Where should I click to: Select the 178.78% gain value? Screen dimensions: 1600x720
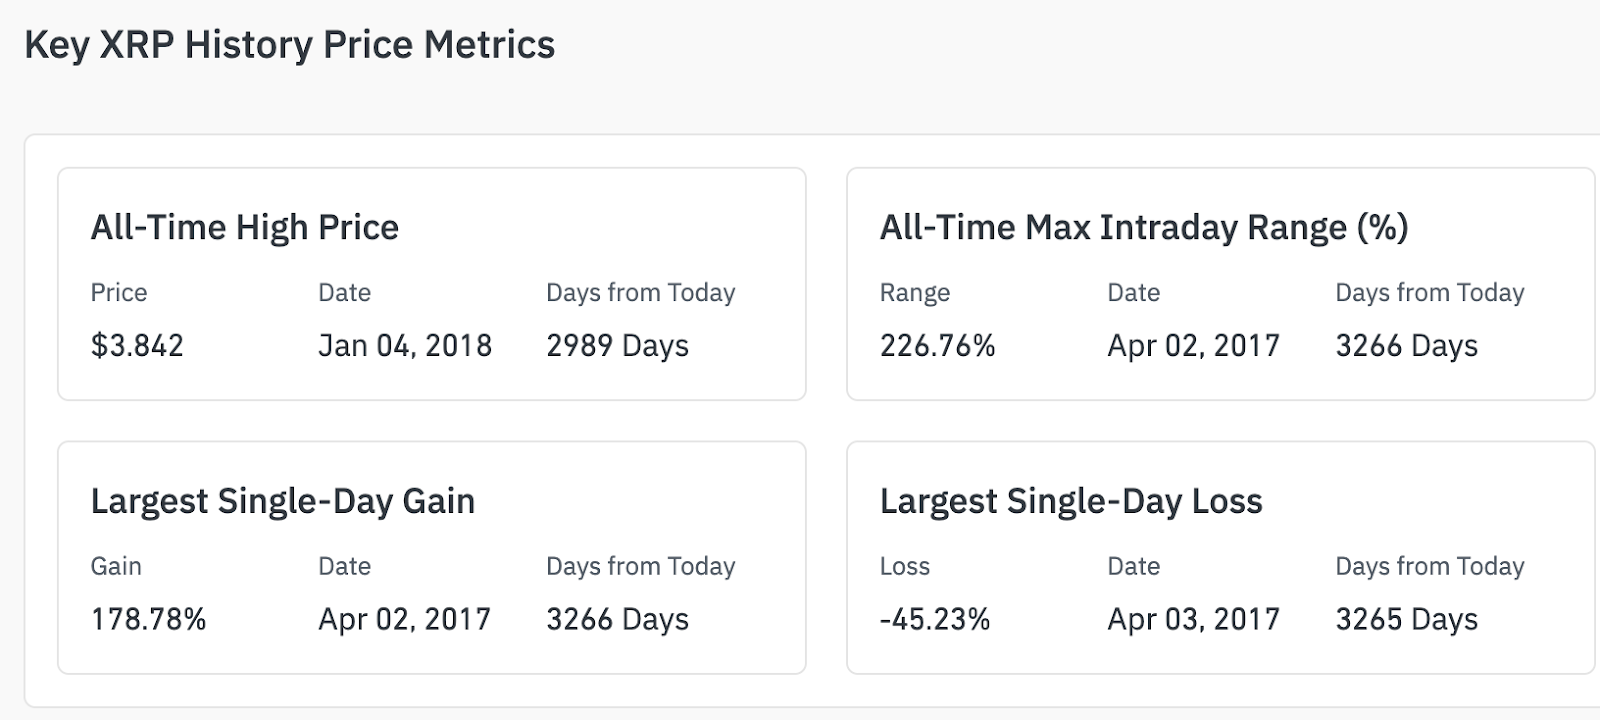[x=148, y=620]
